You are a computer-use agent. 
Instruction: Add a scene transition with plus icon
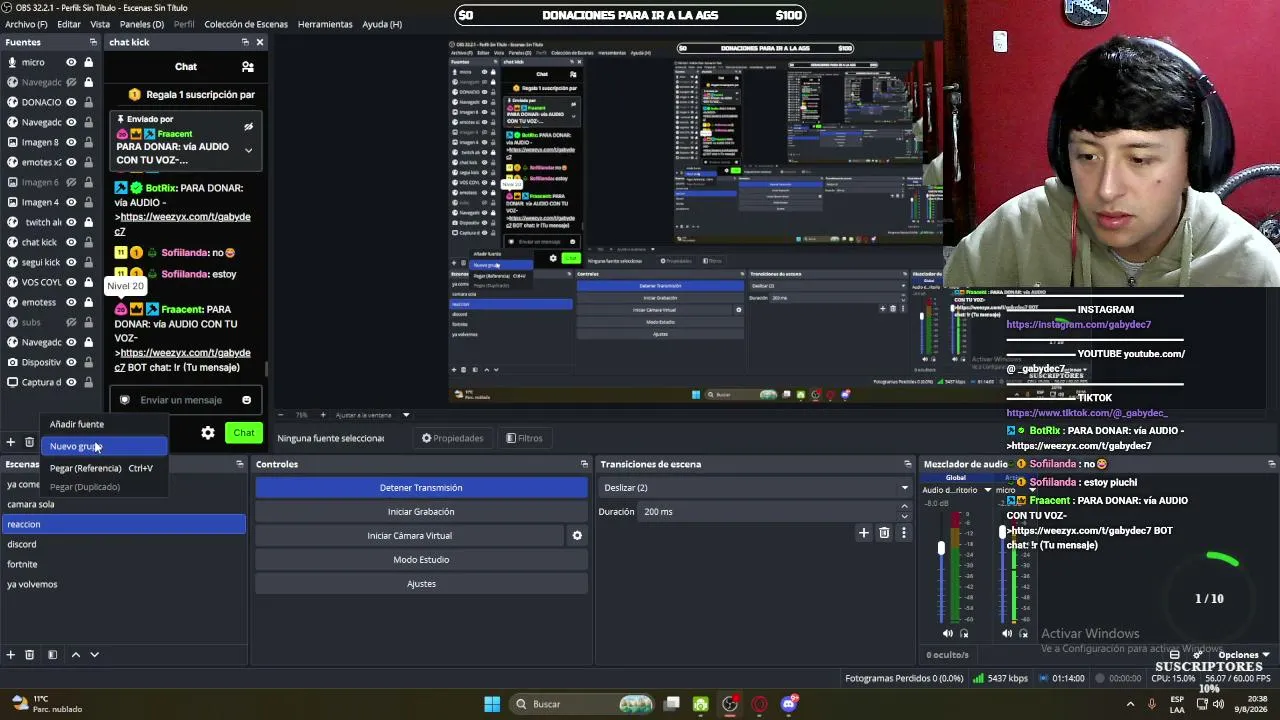(864, 533)
